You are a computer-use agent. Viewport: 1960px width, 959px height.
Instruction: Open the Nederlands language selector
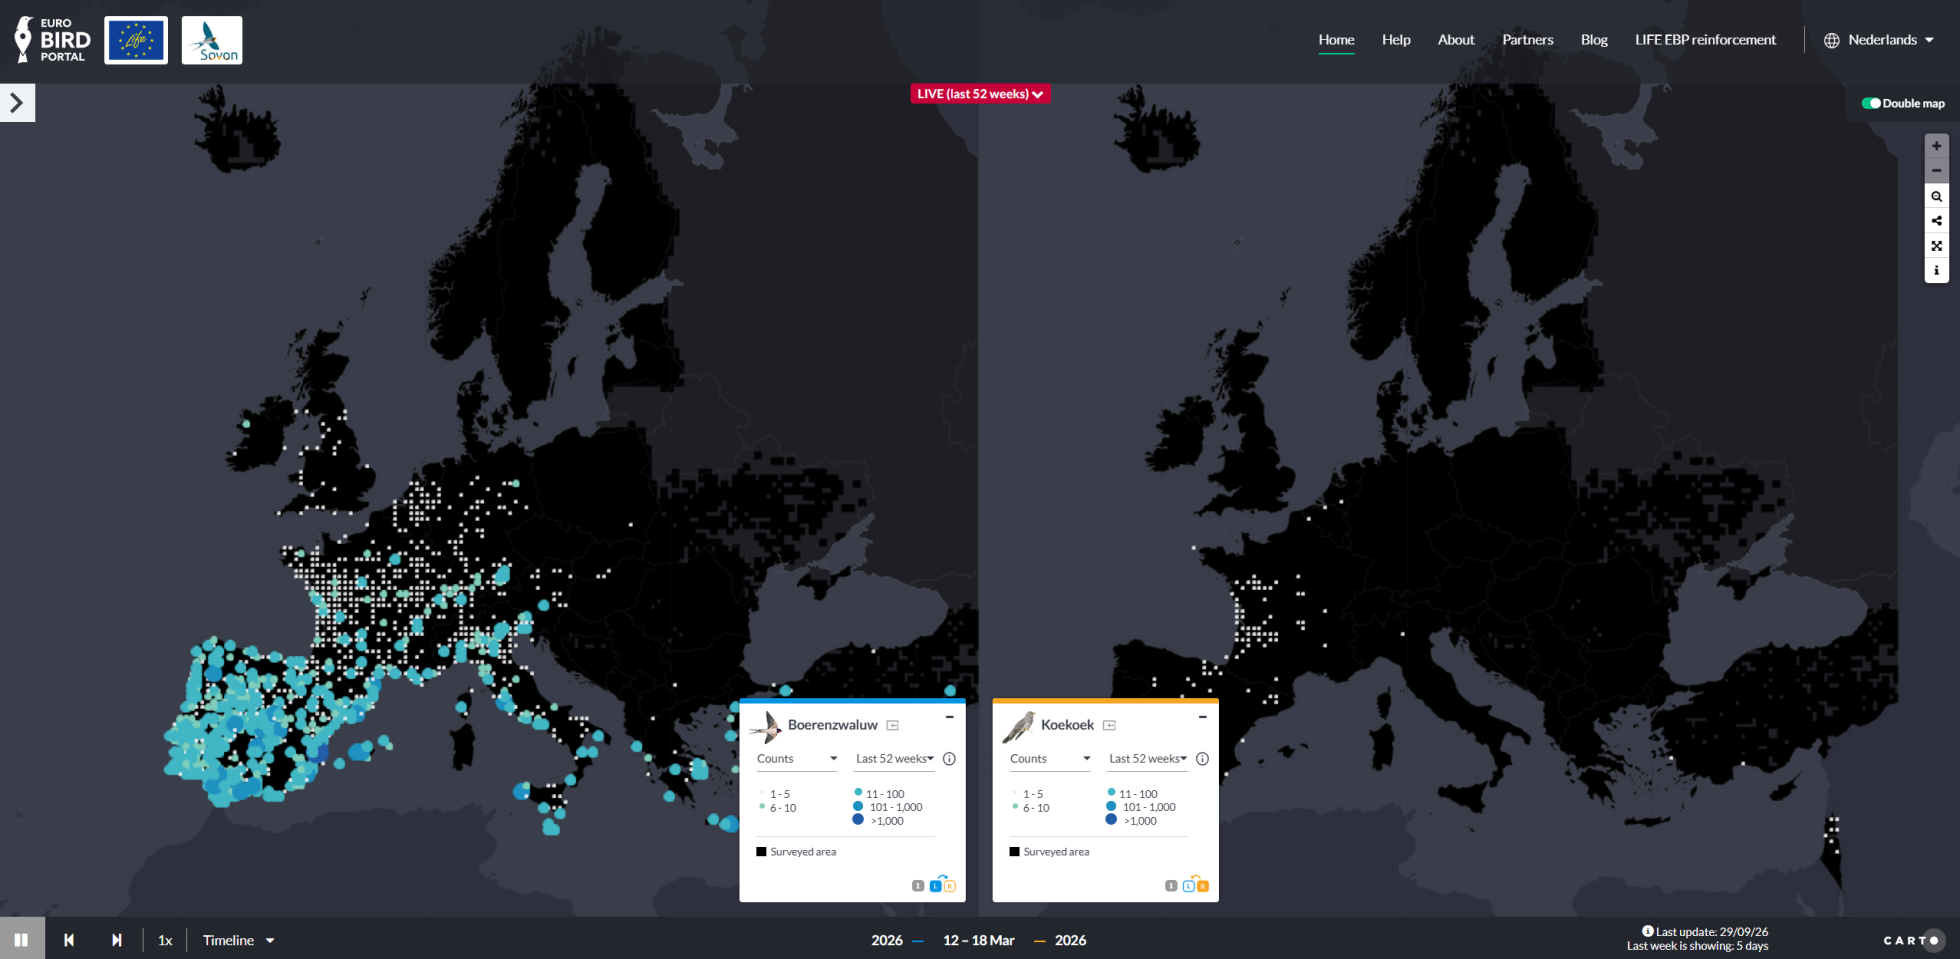coord(1879,40)
